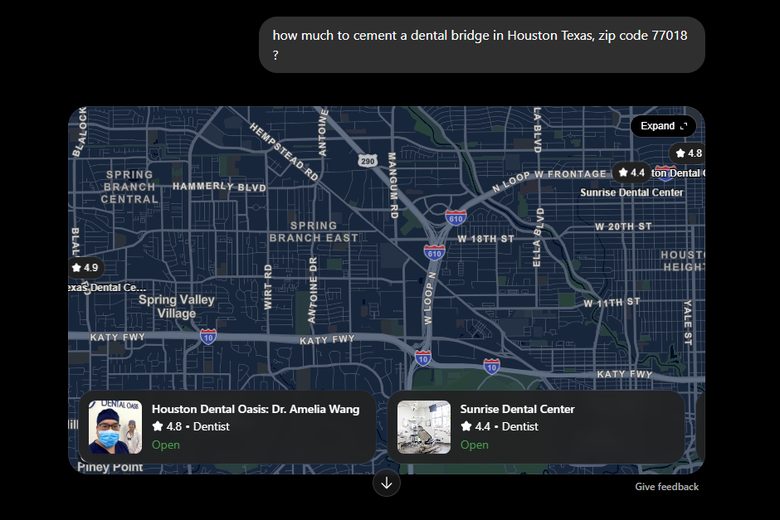The height and width of the screenshot is (520, 780).
Task: Click 4.8 Dentist rating in Houston Dental Oasis card
Action: tap(191, 426)
